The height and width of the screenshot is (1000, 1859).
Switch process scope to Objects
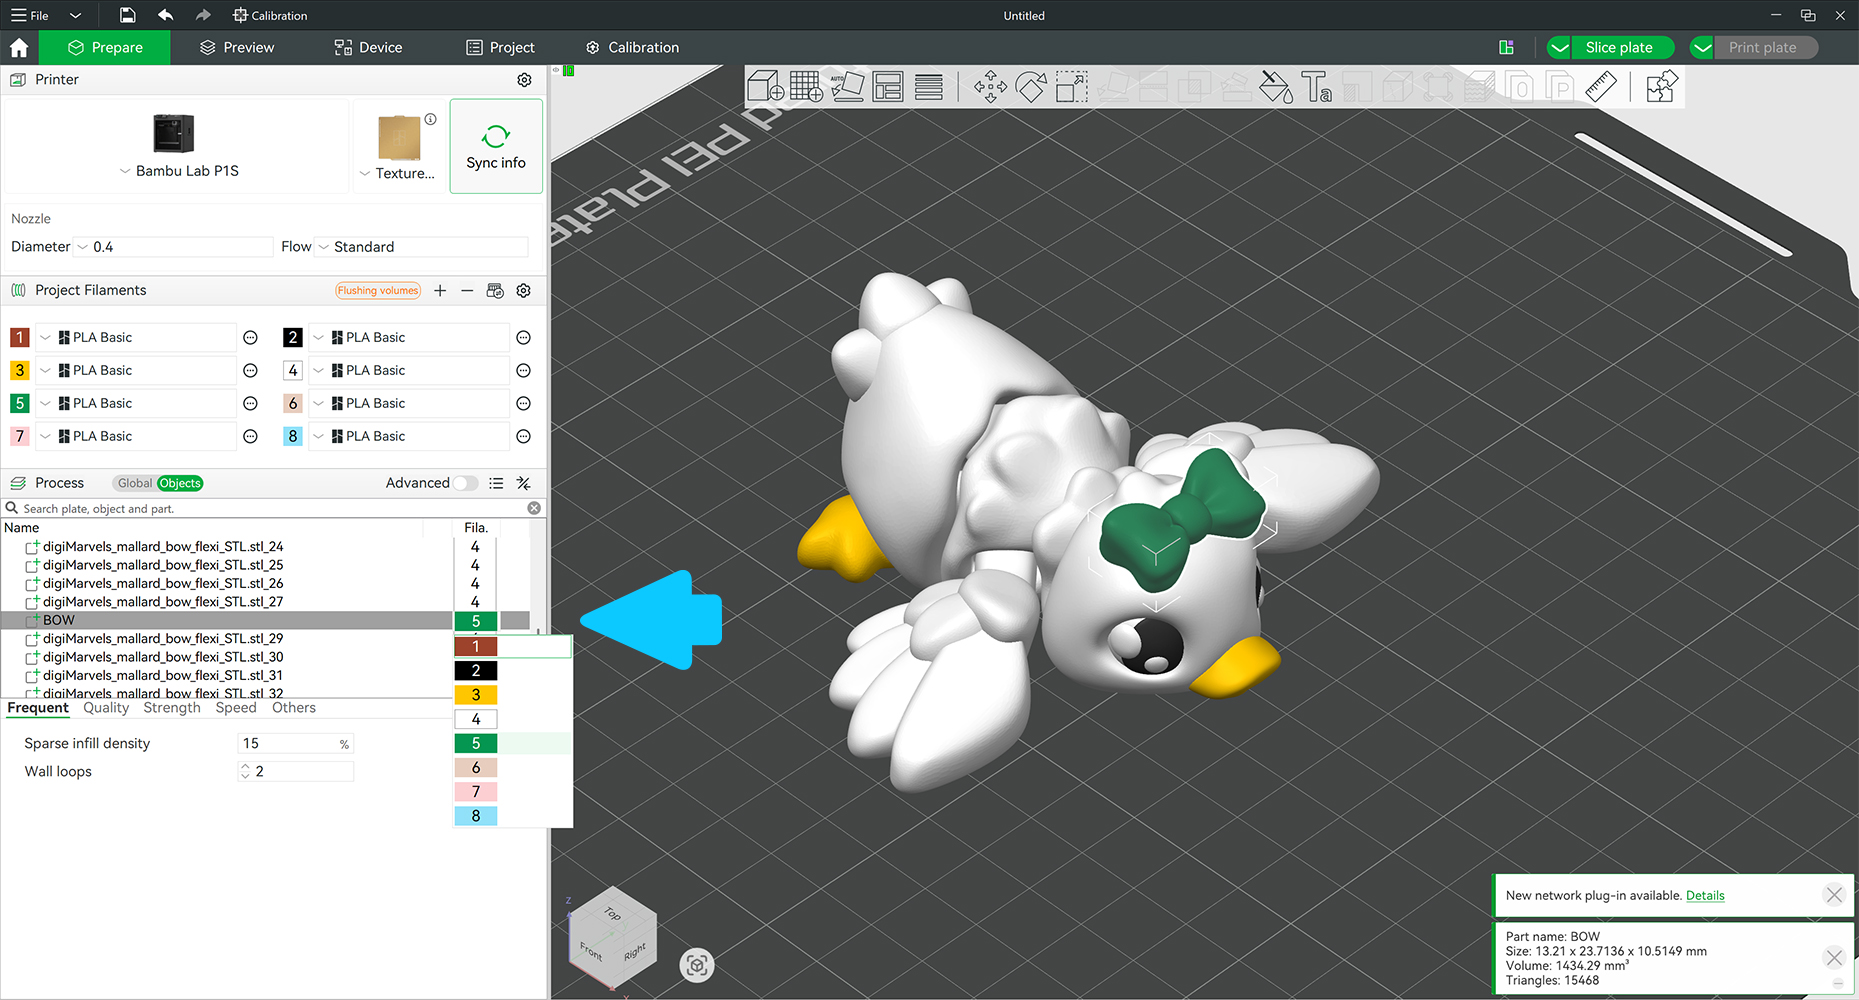coord(180,483)
